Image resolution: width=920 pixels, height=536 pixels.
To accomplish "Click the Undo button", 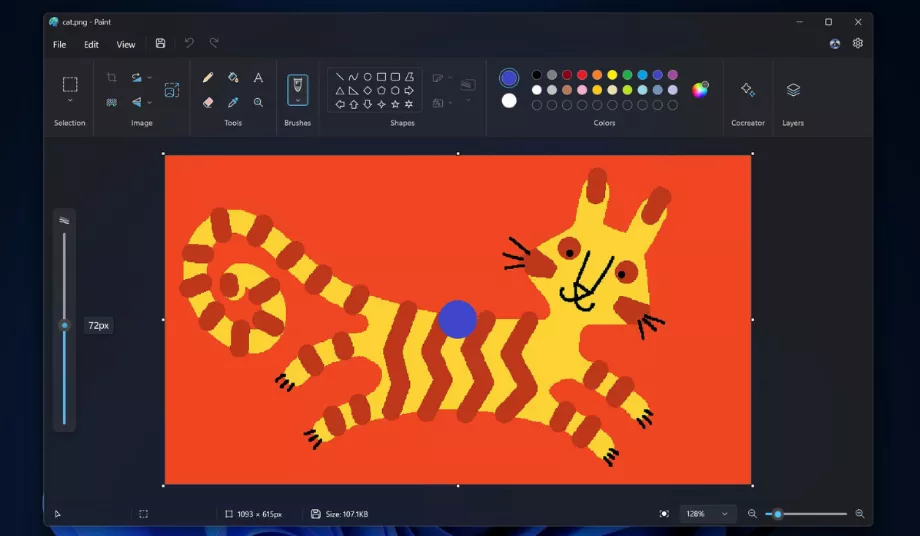I will click(189, 43).
